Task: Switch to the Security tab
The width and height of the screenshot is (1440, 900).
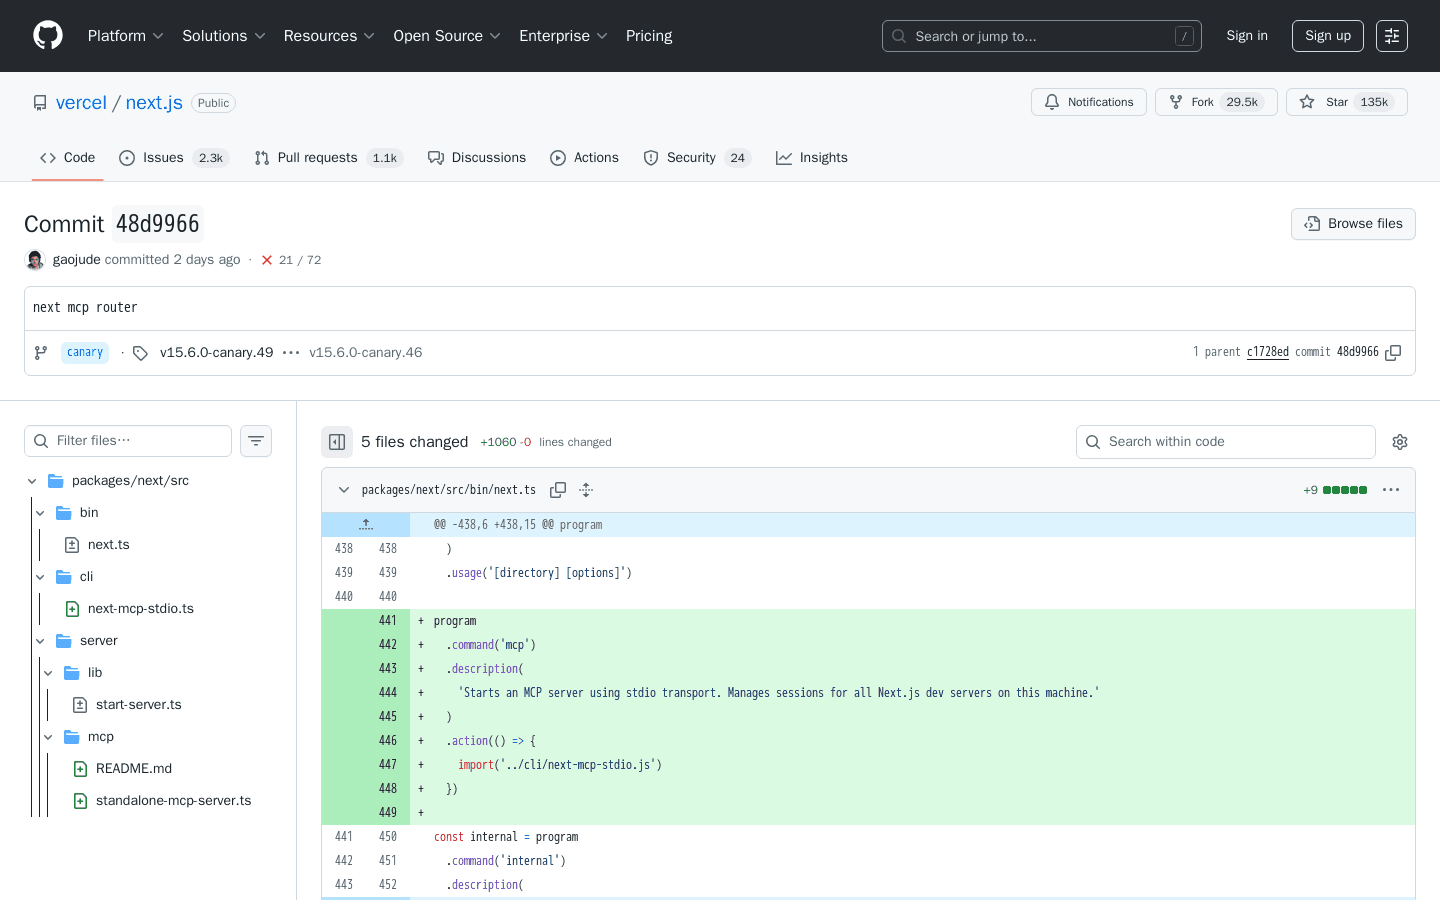Action: coord(697,158)
